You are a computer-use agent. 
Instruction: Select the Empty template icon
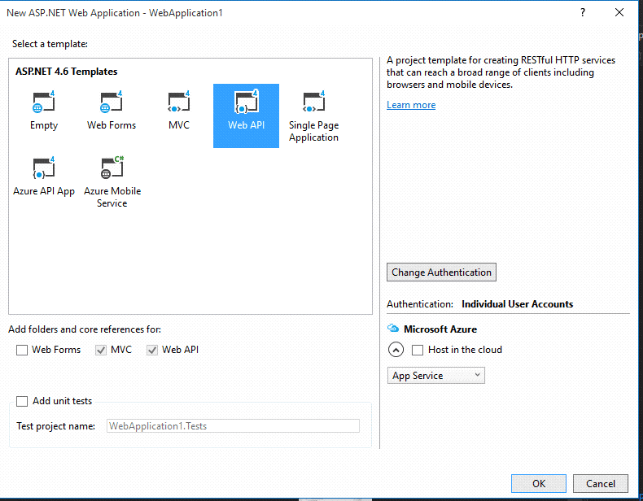pos(43,104)
